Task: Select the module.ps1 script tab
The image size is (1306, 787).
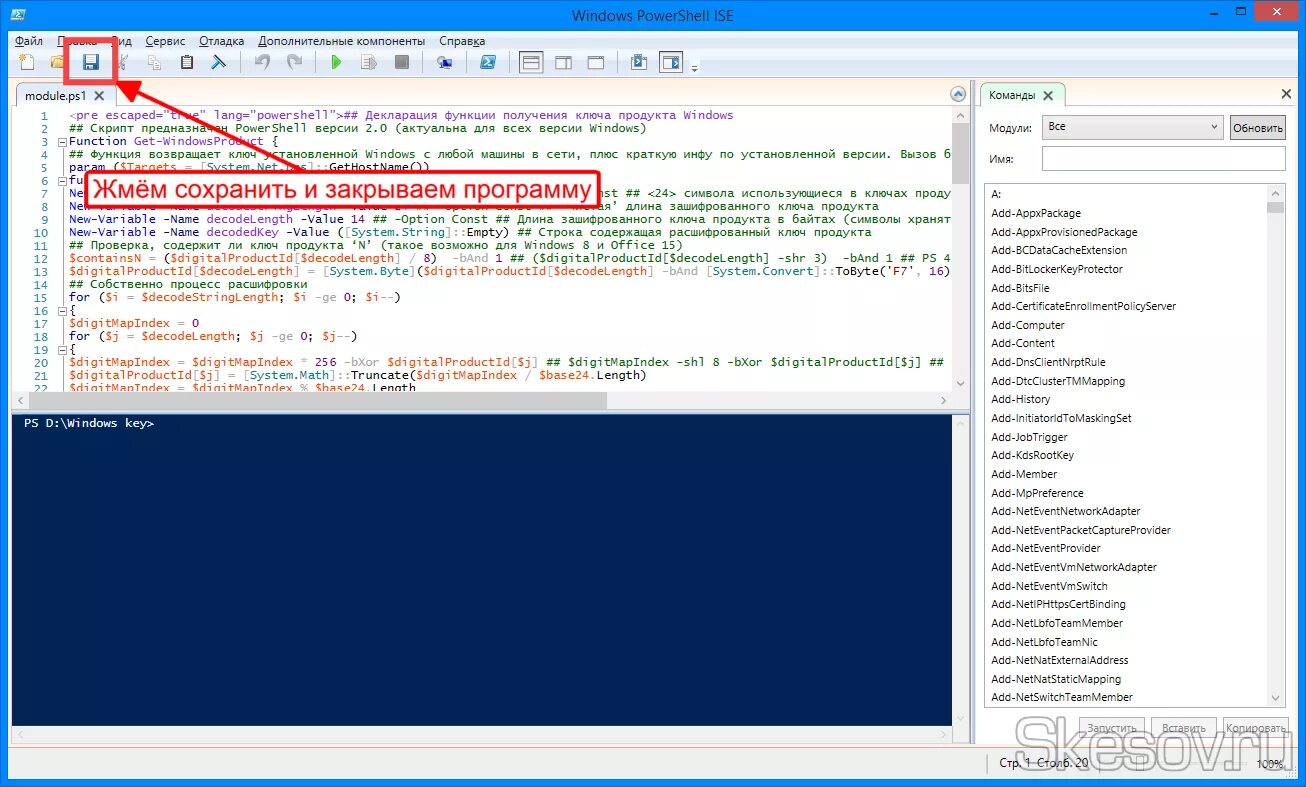Action: tap(56, 96)
